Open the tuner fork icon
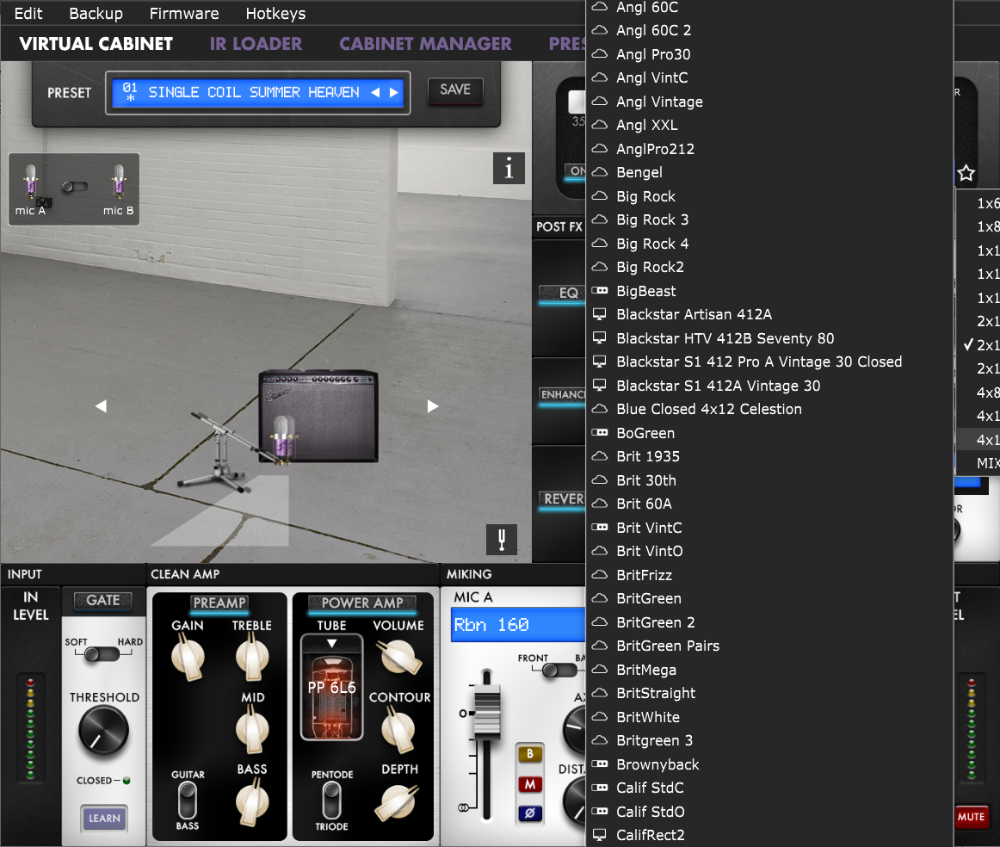The image size is (1000, 847). (501, 540)
